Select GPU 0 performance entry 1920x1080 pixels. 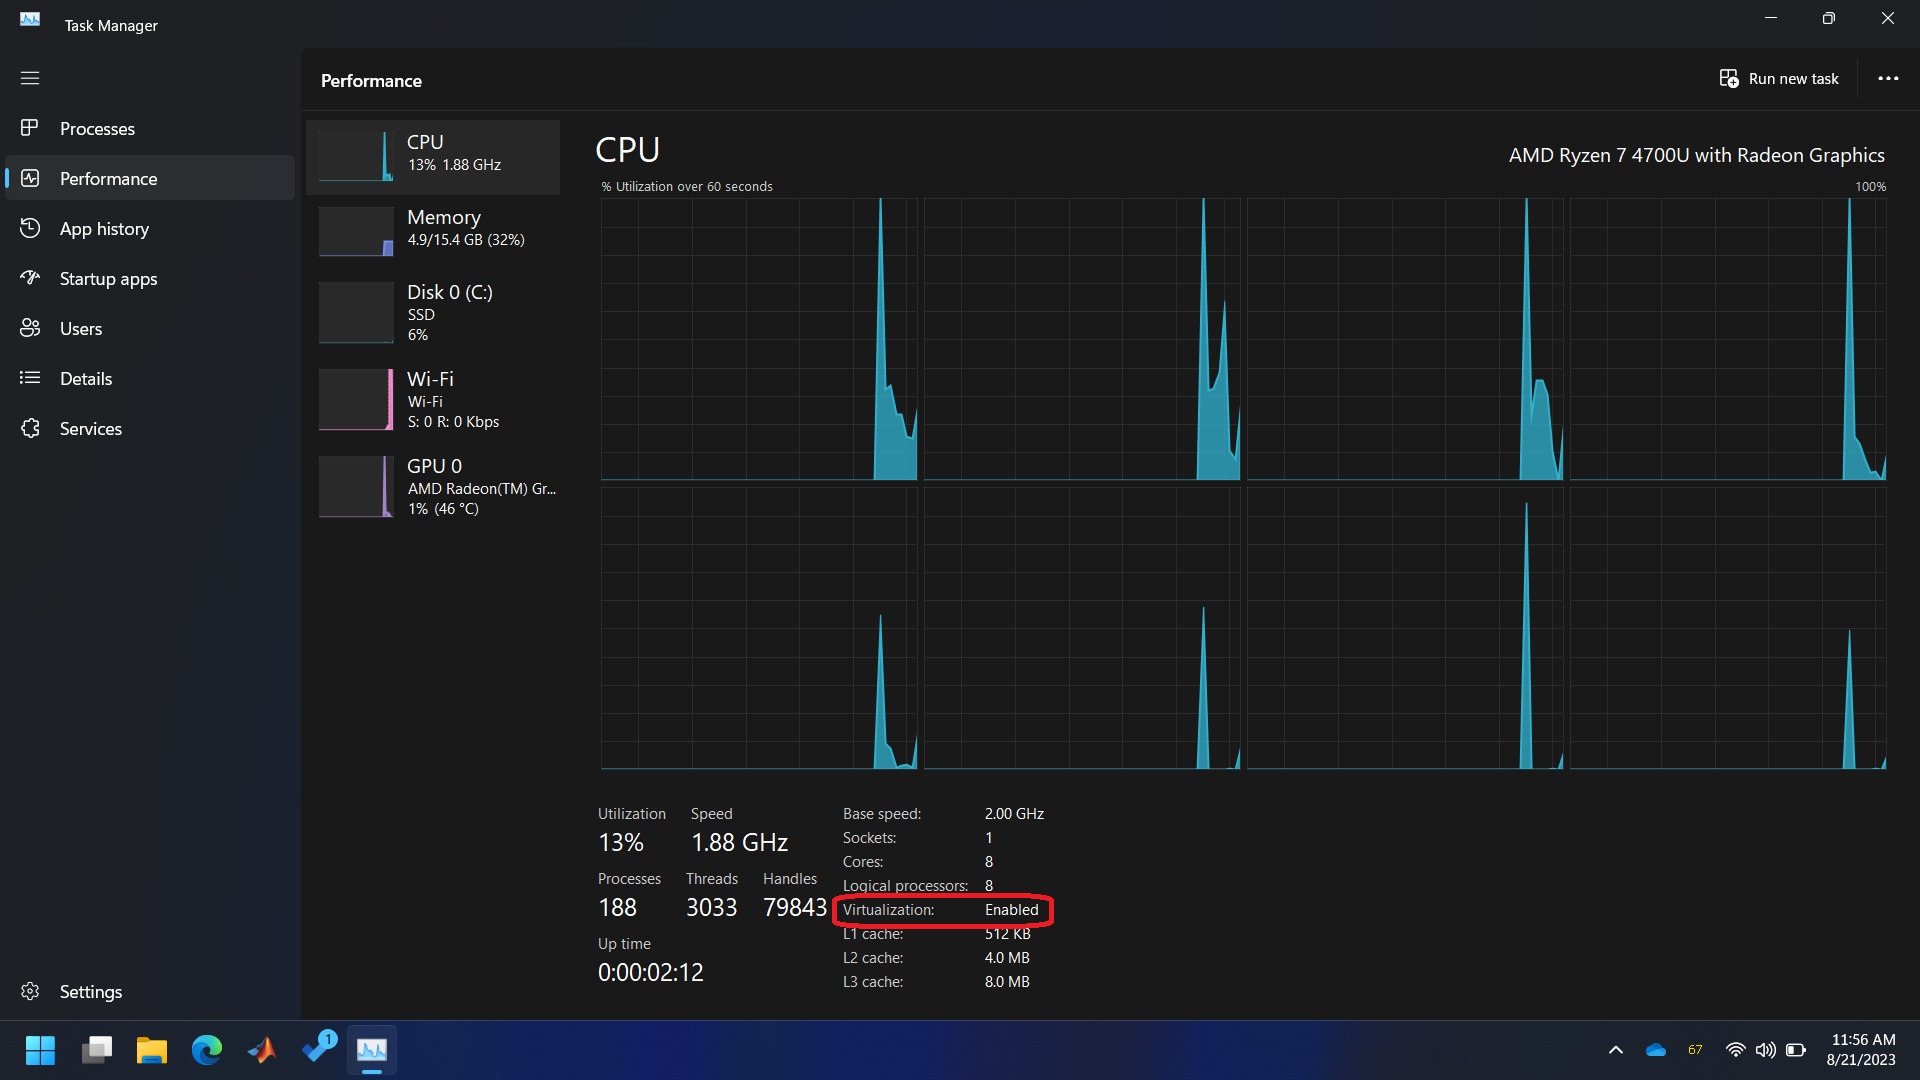(x=433, y=486)
